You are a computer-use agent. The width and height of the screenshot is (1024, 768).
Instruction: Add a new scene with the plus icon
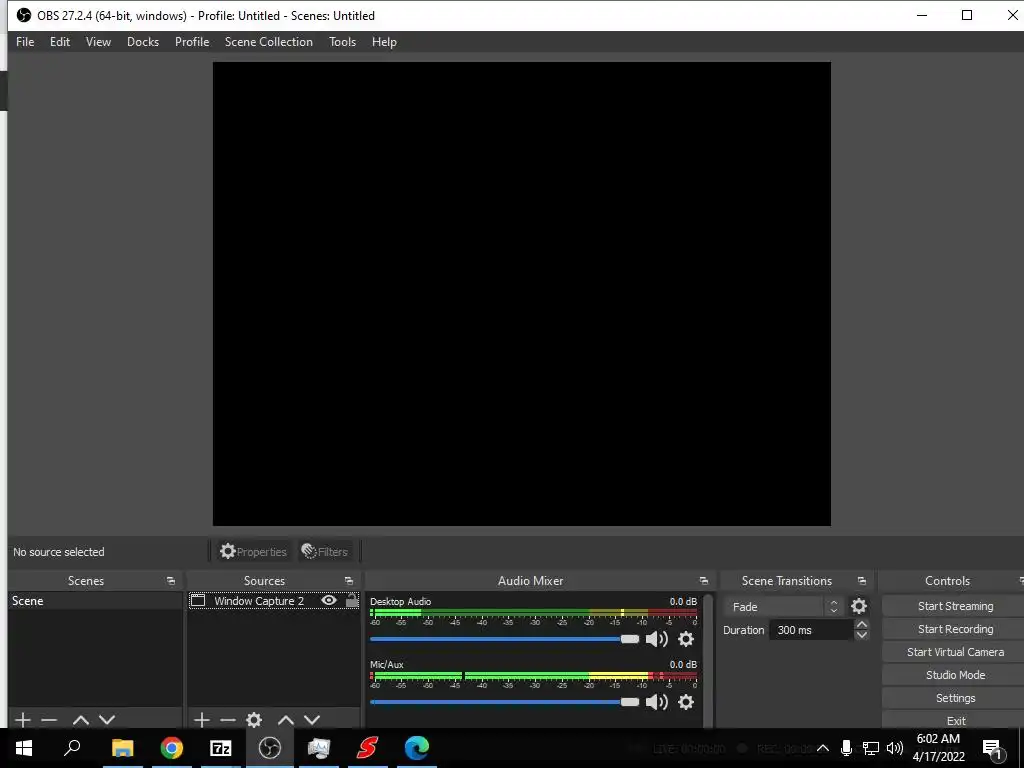click(23, 720)
